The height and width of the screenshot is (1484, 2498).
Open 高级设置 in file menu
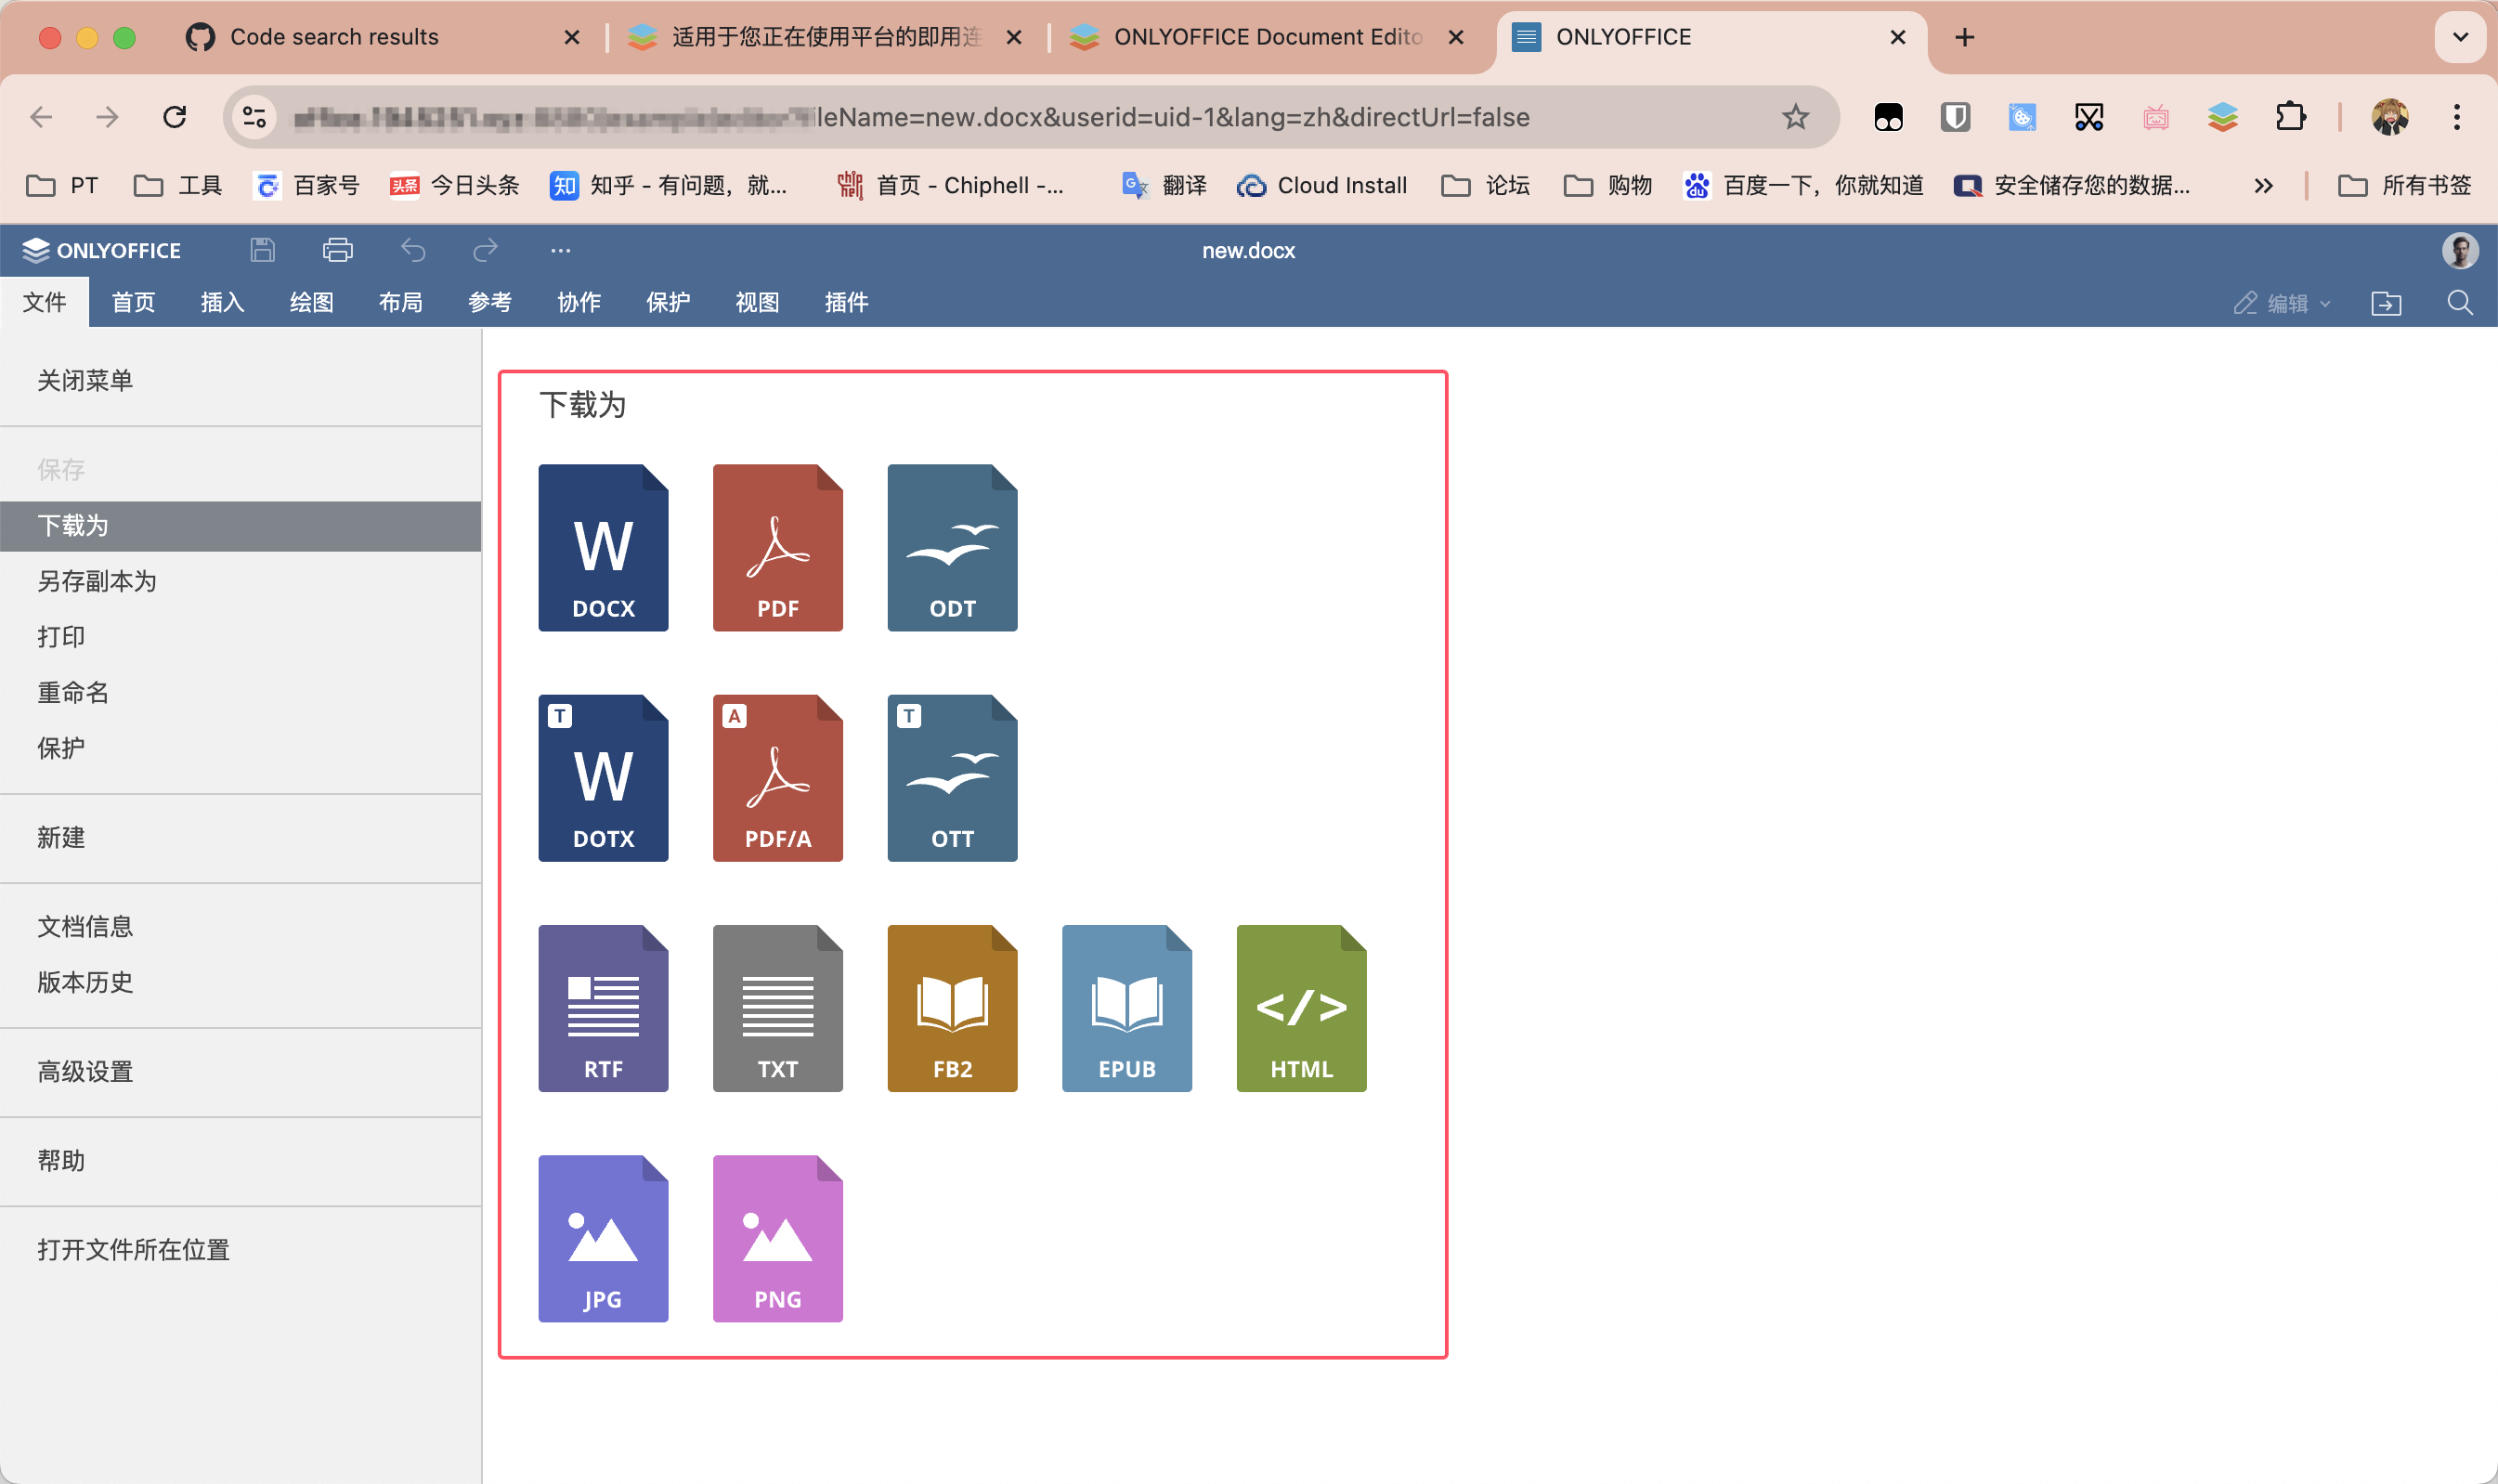pyautogui.click(x=240, y=1071)
